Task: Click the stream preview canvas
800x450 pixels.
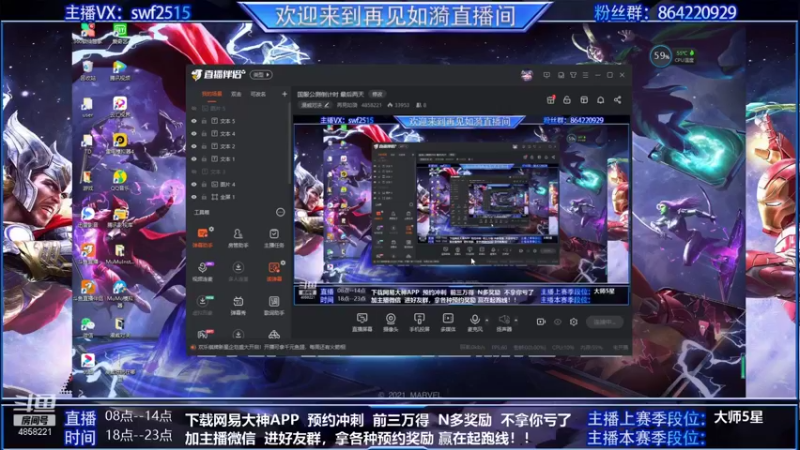Action: coord(461,210)
